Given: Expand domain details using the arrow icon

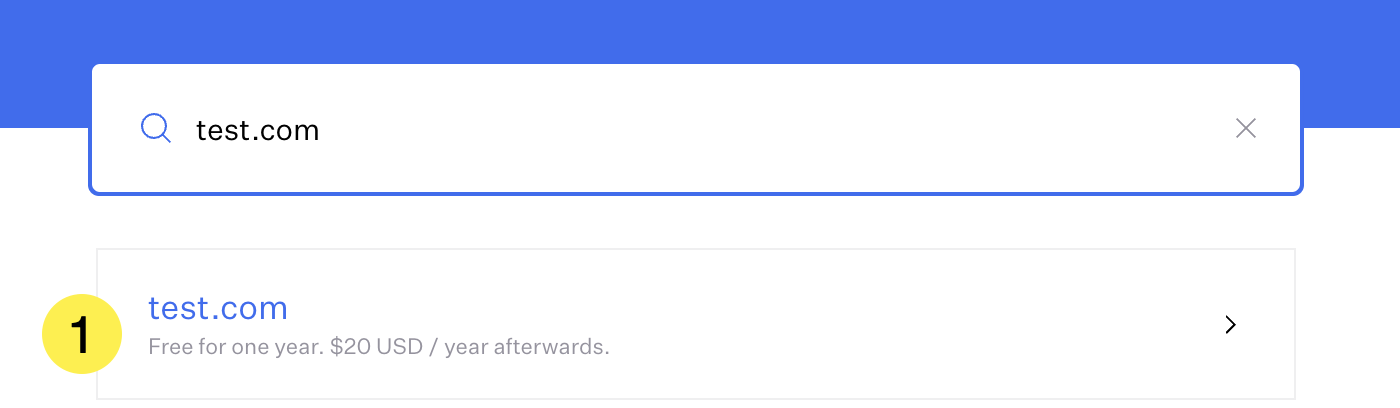Looking at the screenshot, I should coord(1231,325).
